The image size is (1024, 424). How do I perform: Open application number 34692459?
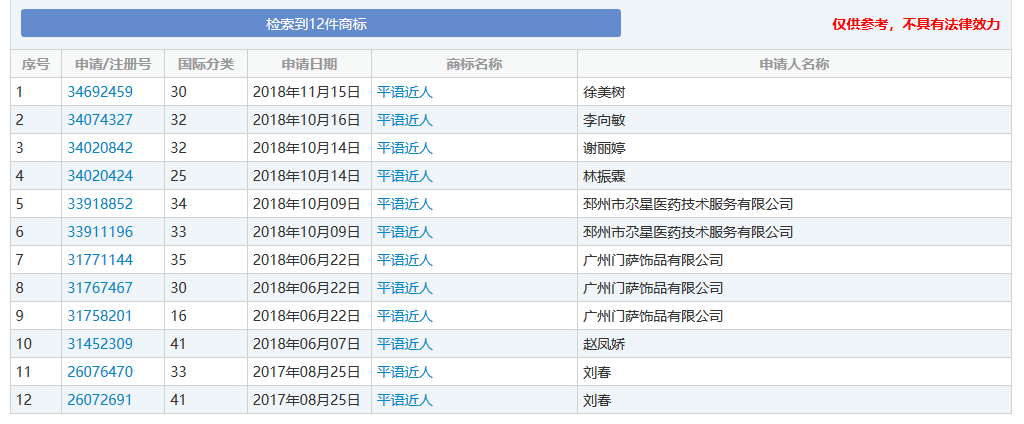point(100,93)
